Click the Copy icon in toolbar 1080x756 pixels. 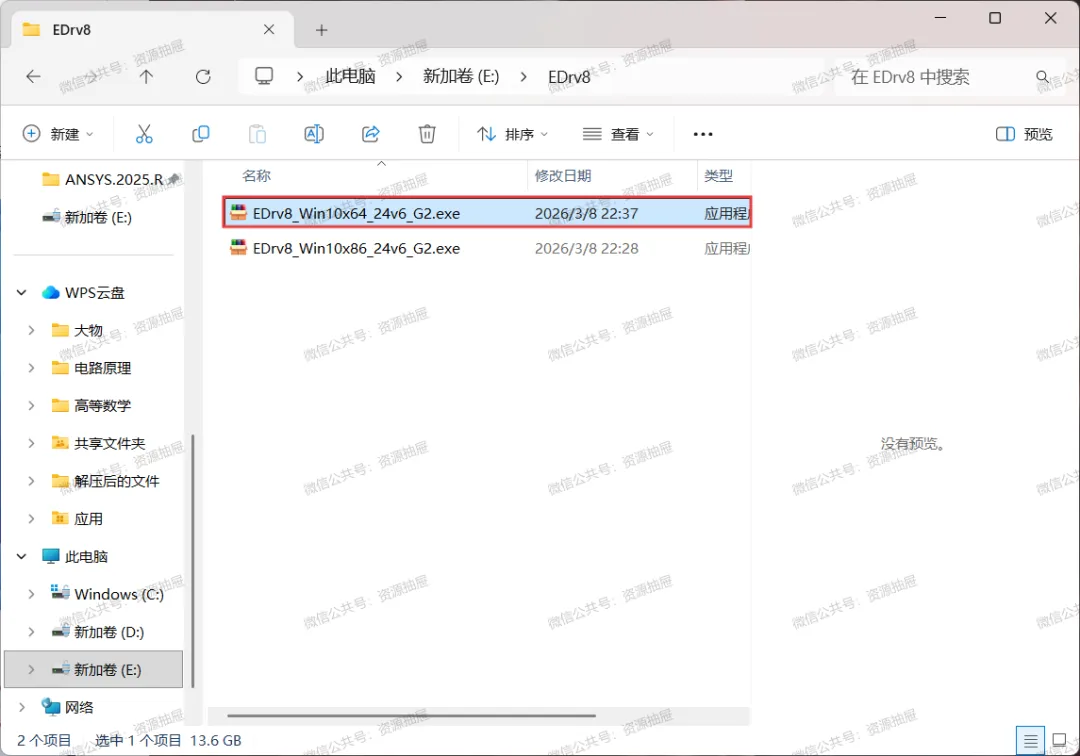[x=200, y=134]
